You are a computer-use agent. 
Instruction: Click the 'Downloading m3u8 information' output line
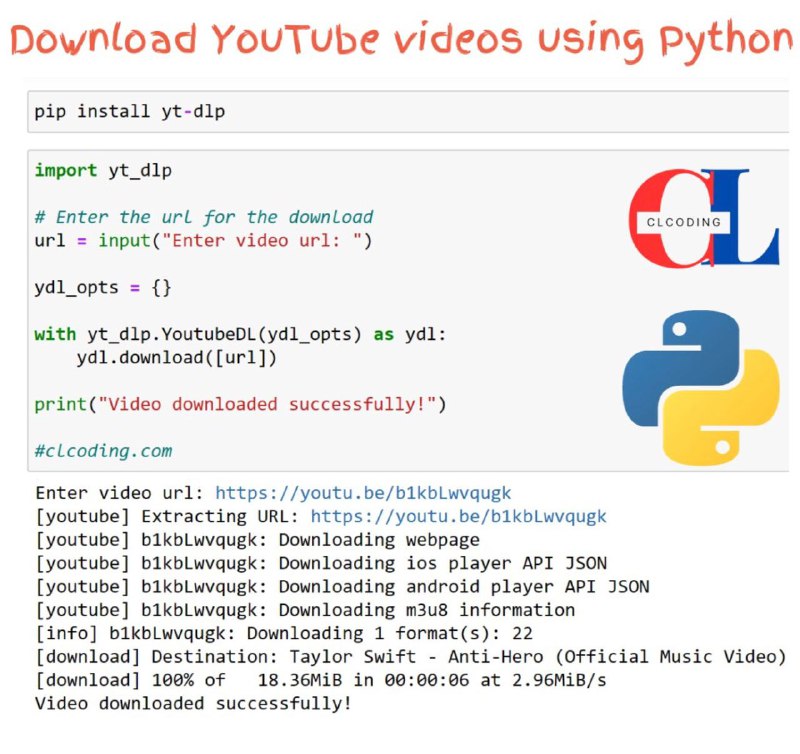pyautogui.click(x=305, y=611)
